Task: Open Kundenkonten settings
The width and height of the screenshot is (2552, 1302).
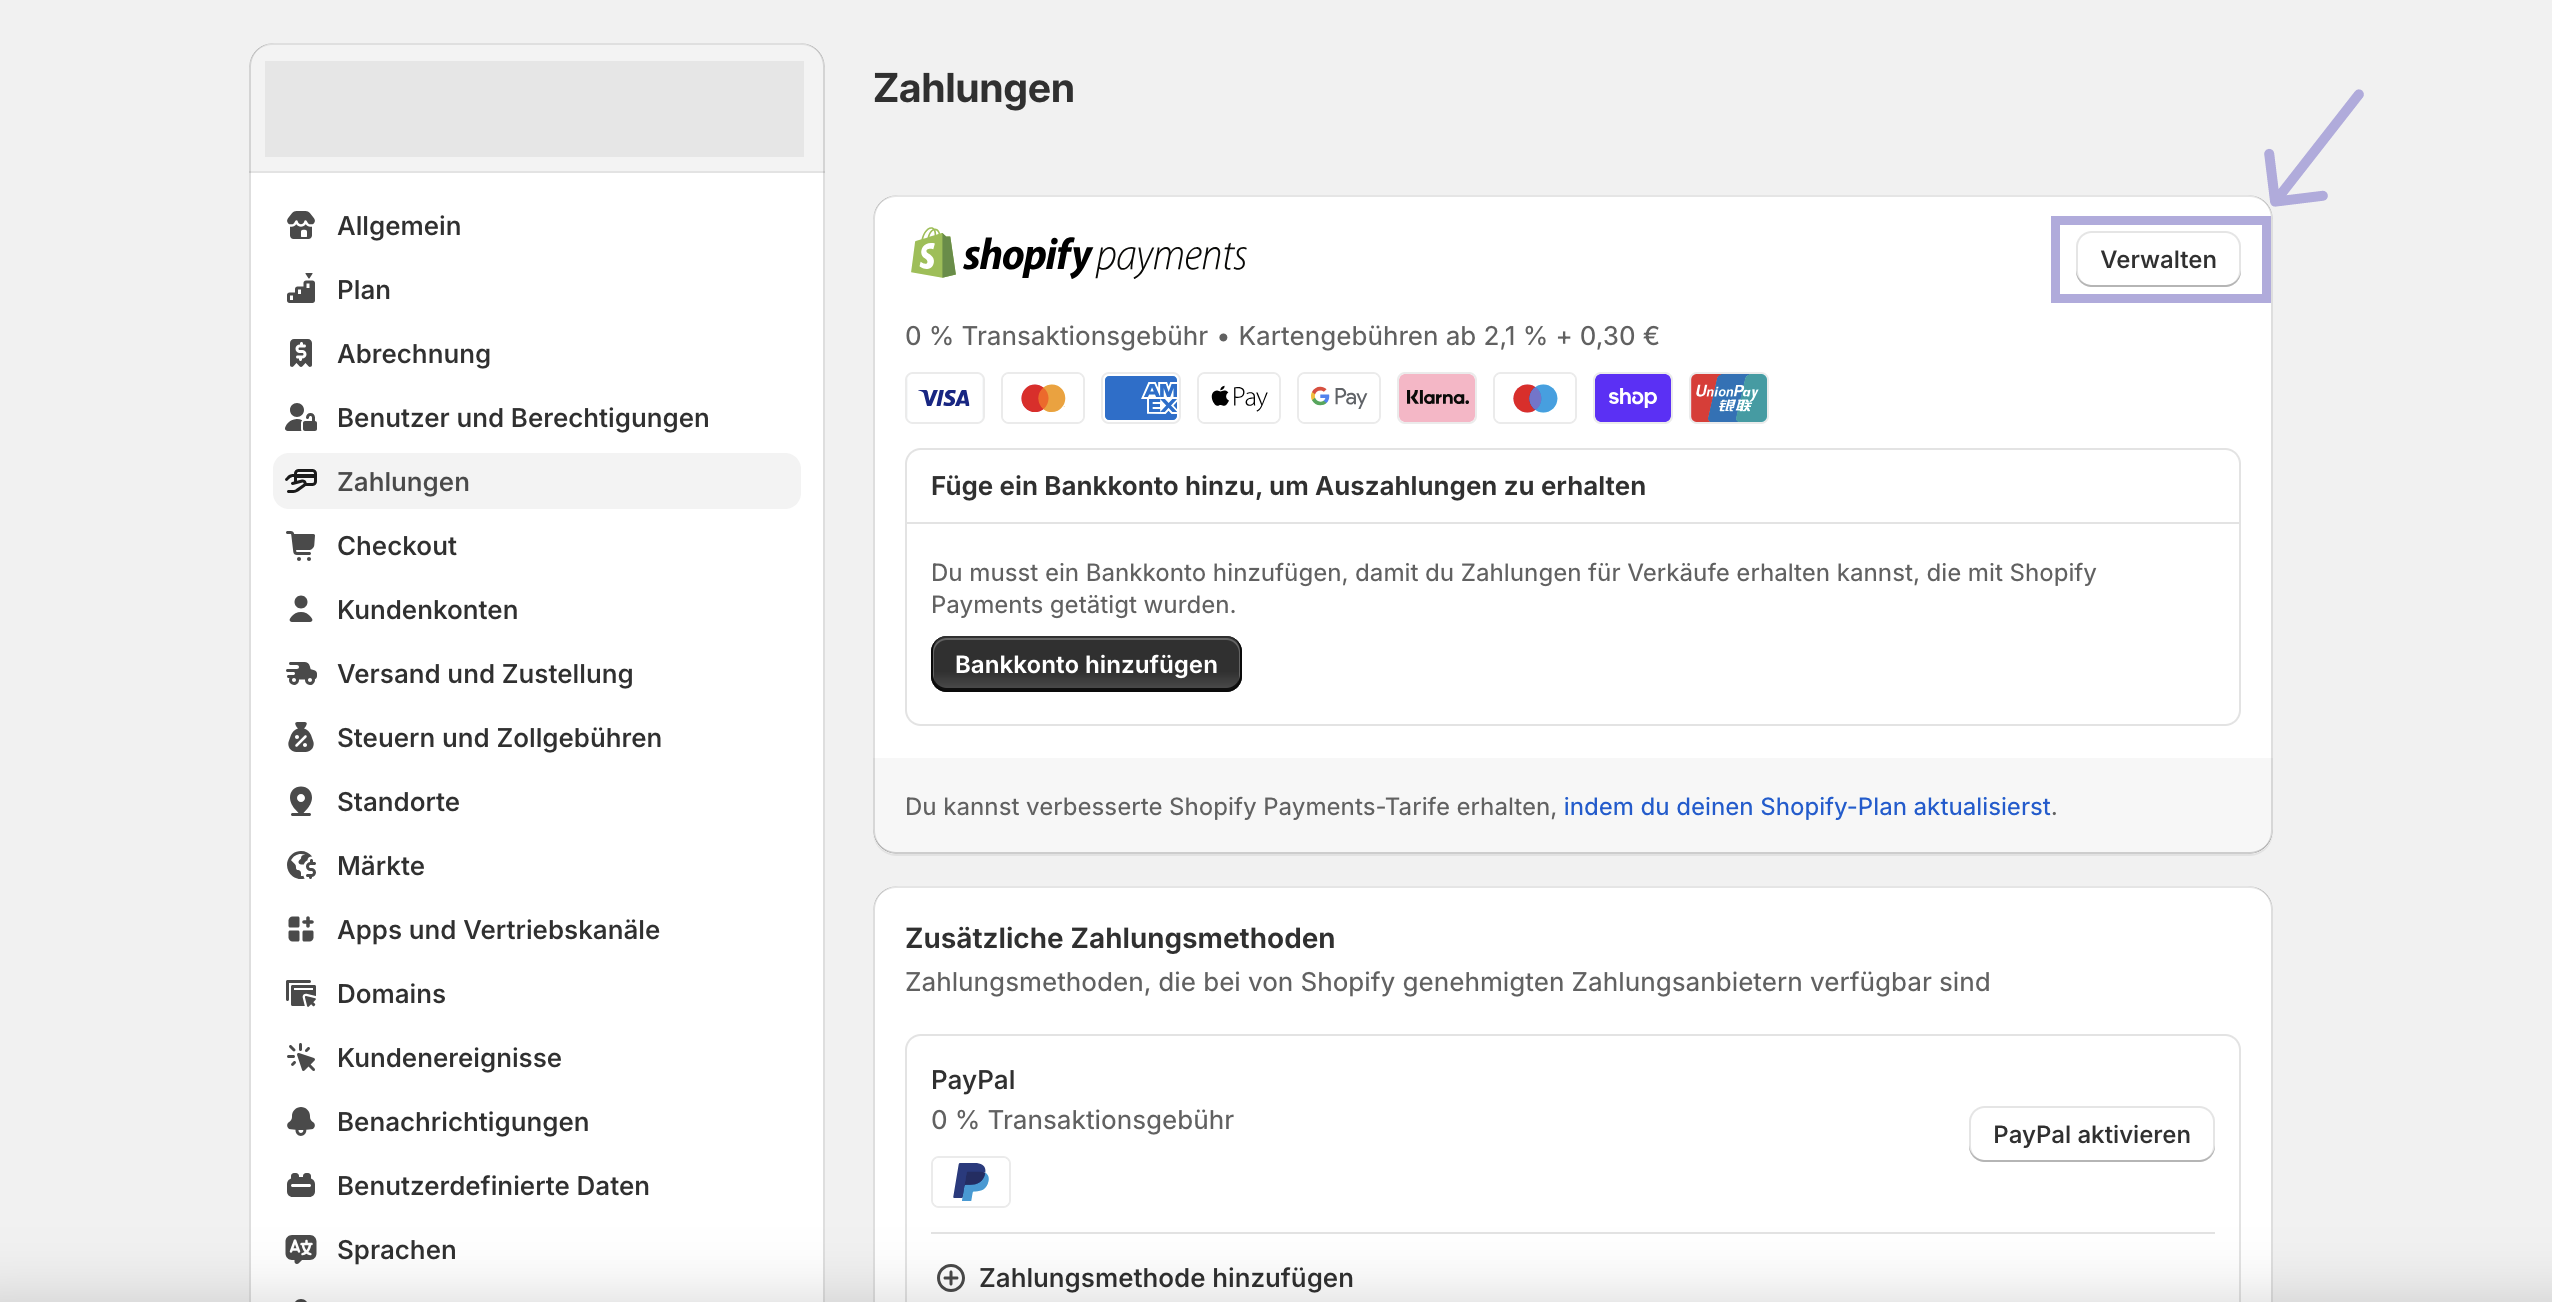Action: tap(536, 610)
